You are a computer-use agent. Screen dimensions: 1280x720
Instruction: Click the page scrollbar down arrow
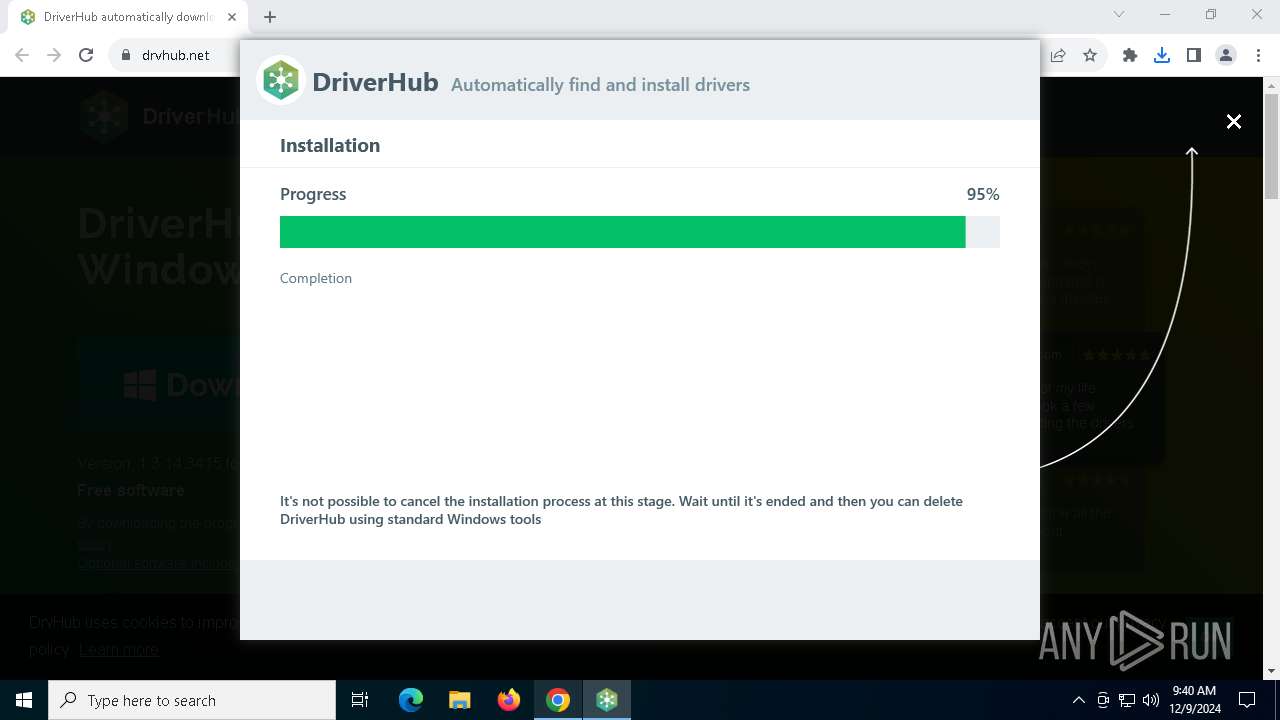[x=1272, y=671]
